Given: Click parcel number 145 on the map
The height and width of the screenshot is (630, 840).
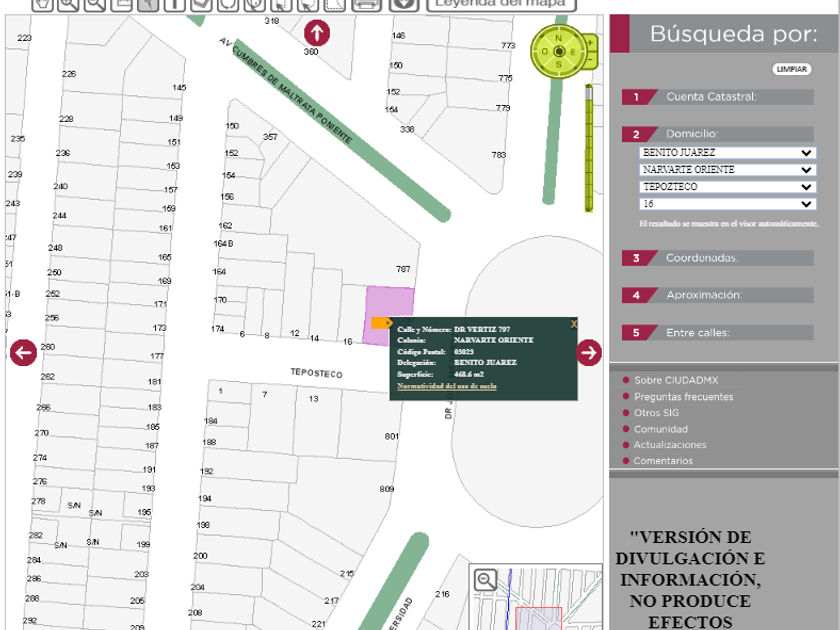Looking at the screenshot, I should [x=179, y=87].
